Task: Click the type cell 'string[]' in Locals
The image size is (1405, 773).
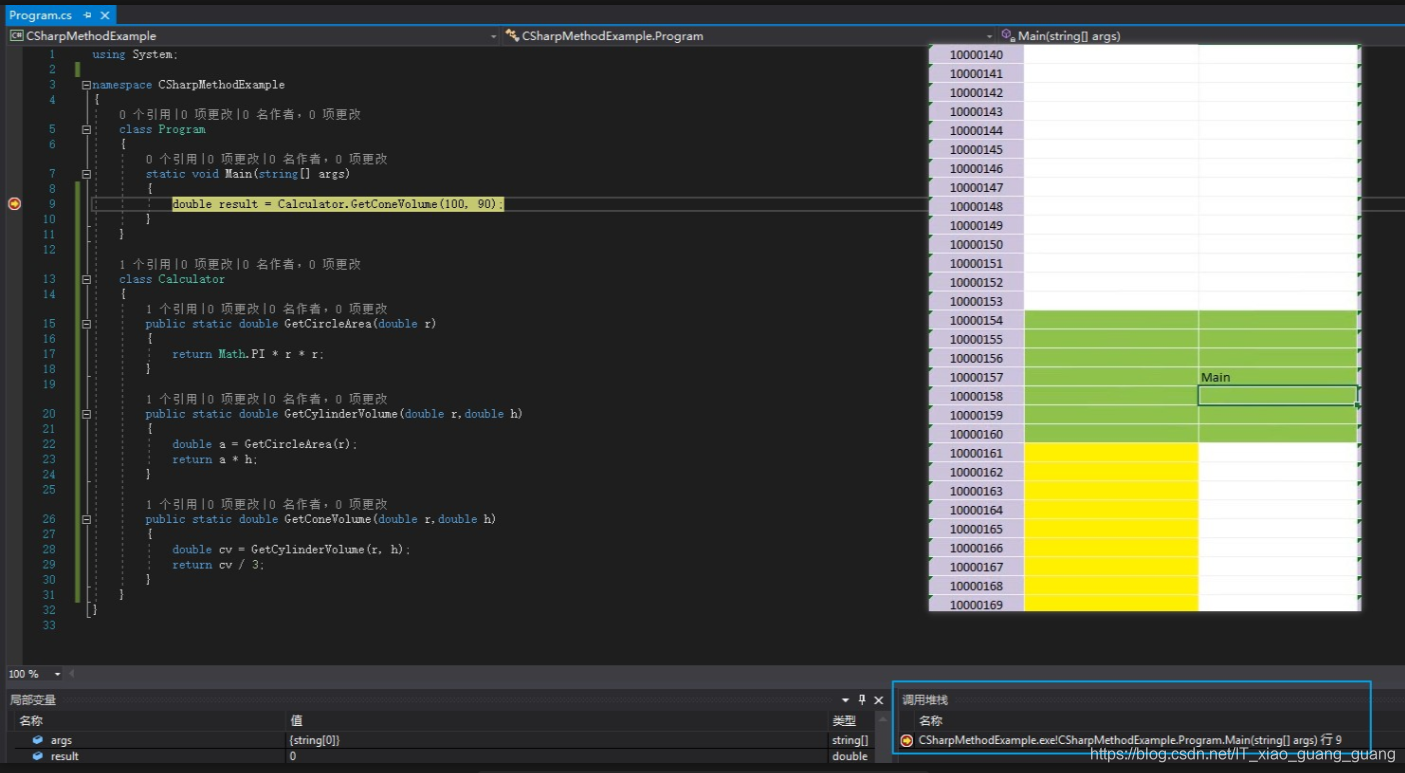Action: [x=849, y=740]
